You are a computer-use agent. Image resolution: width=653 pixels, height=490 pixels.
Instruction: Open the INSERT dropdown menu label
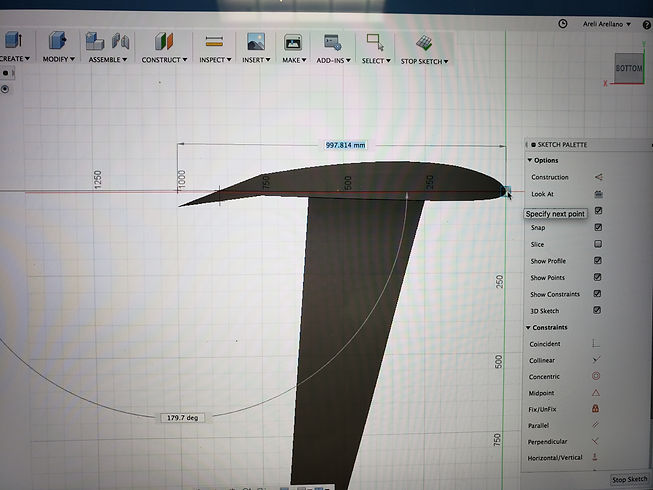257,60
